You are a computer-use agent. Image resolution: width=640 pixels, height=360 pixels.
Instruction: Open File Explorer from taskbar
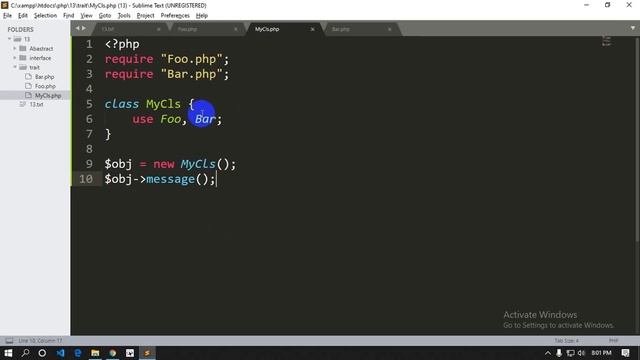pos(95,353)
